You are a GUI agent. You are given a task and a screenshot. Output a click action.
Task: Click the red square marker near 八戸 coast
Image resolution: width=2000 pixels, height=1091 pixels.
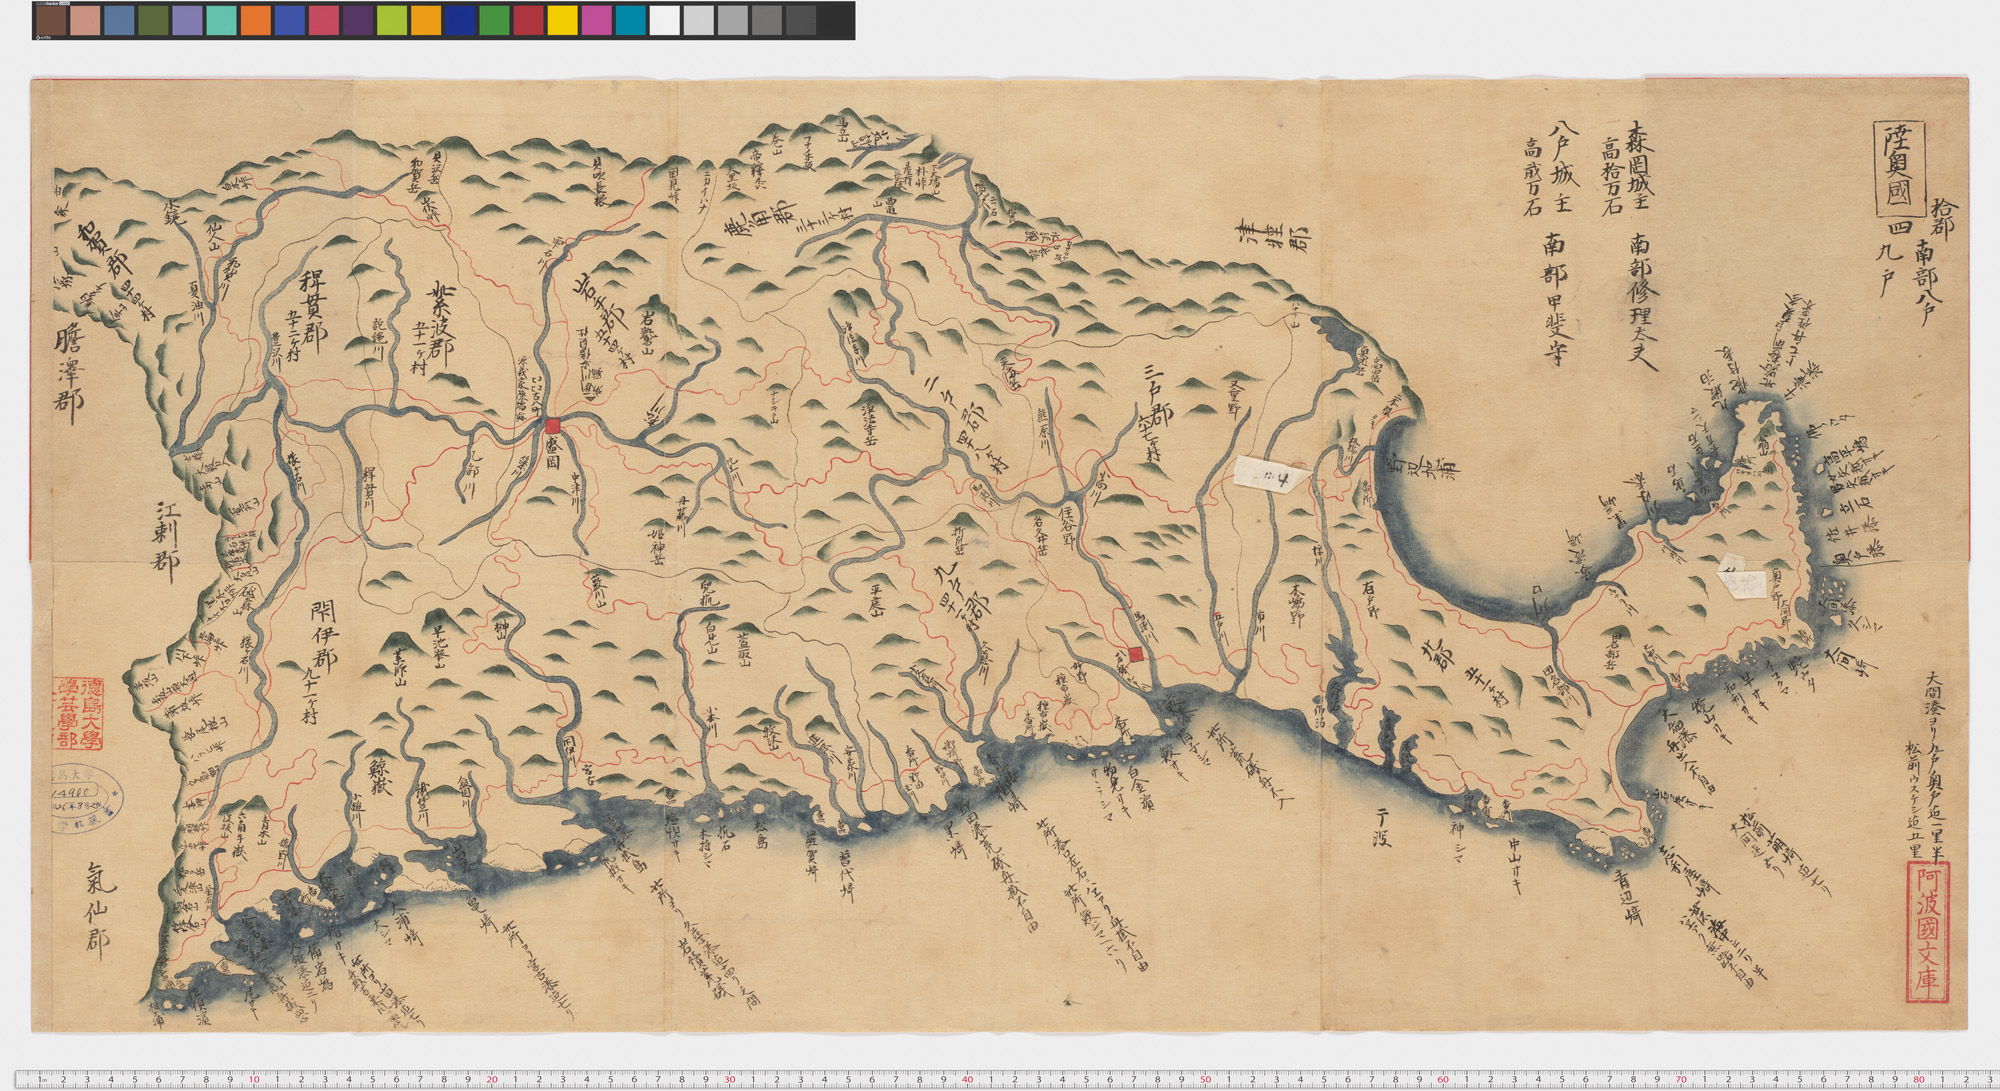pyautogui.click(x=1136, y=654)
